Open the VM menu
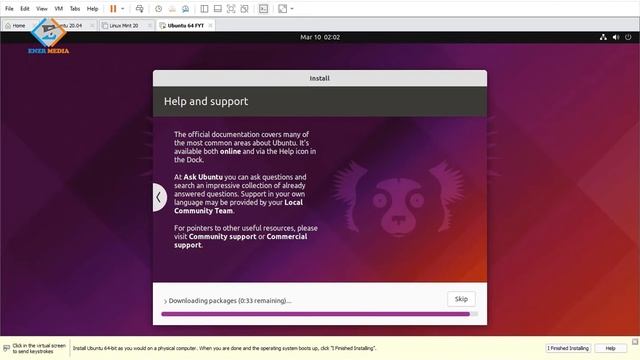The image size is (640, 360). (59, 9)
